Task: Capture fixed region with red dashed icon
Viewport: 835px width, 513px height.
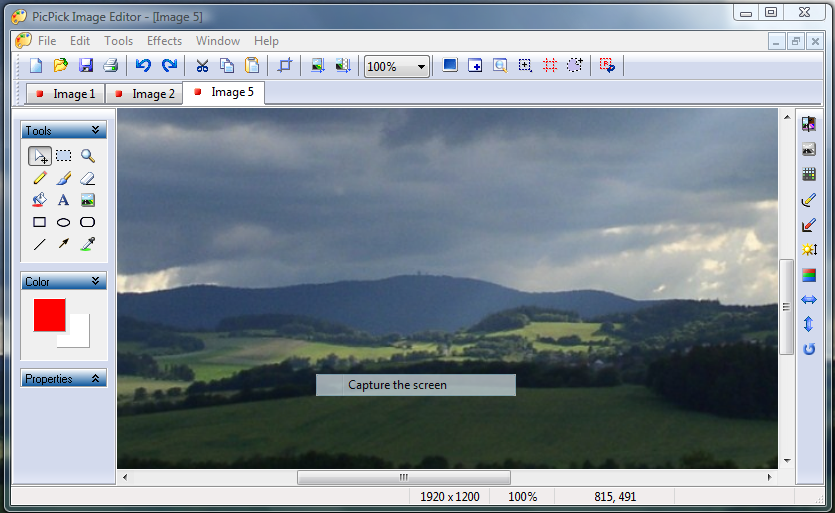Action: point(550,66)
